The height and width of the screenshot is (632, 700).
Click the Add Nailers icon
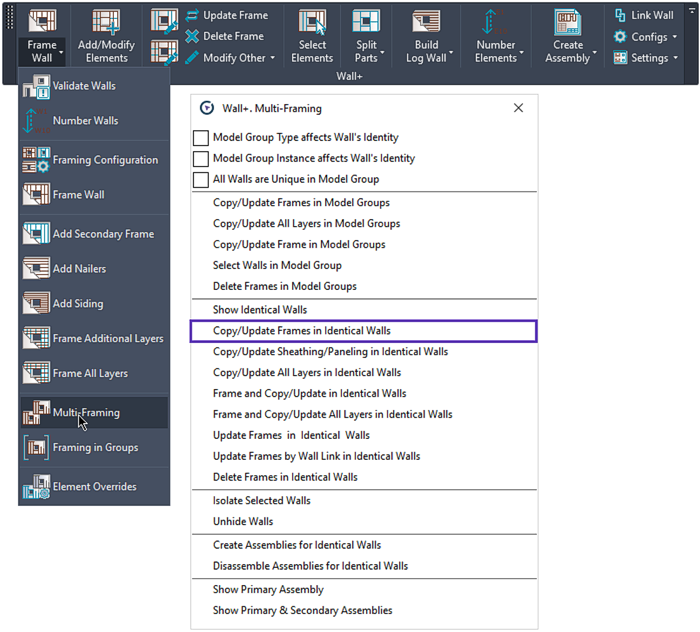(36, 269)
